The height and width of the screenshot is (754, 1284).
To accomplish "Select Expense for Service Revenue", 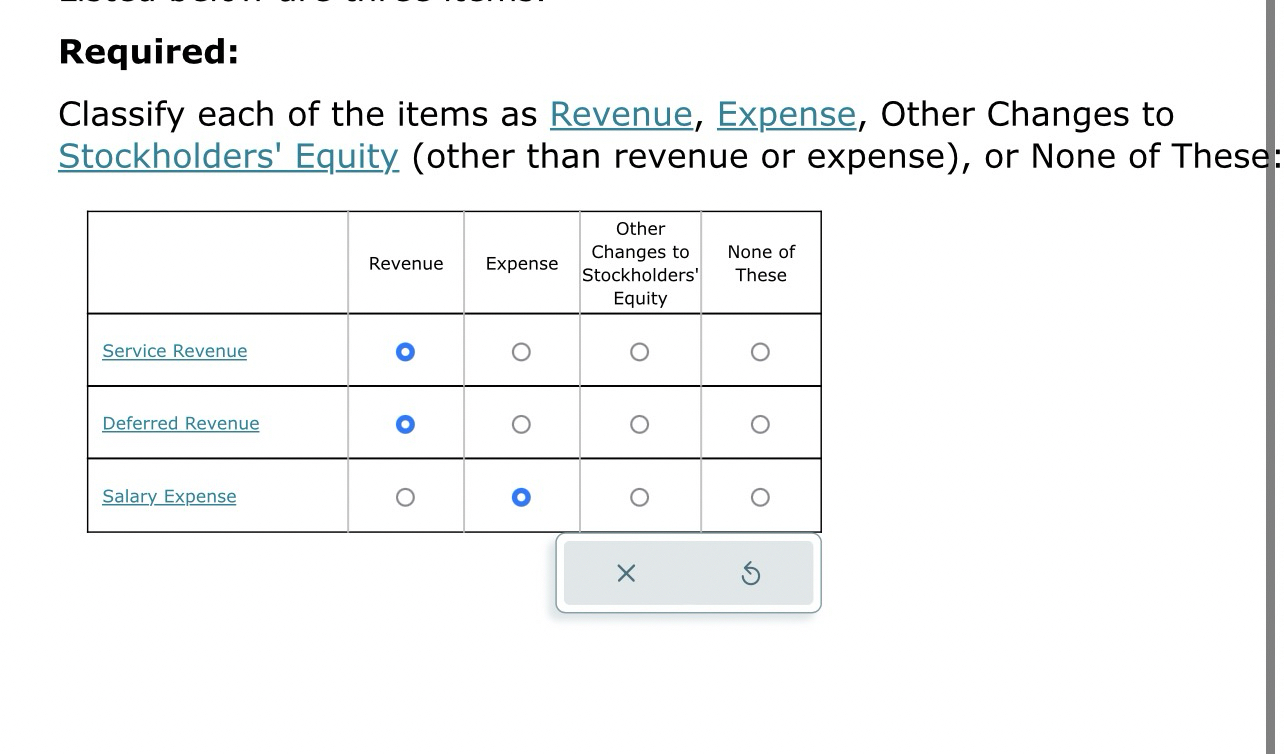I will point(521,351).
